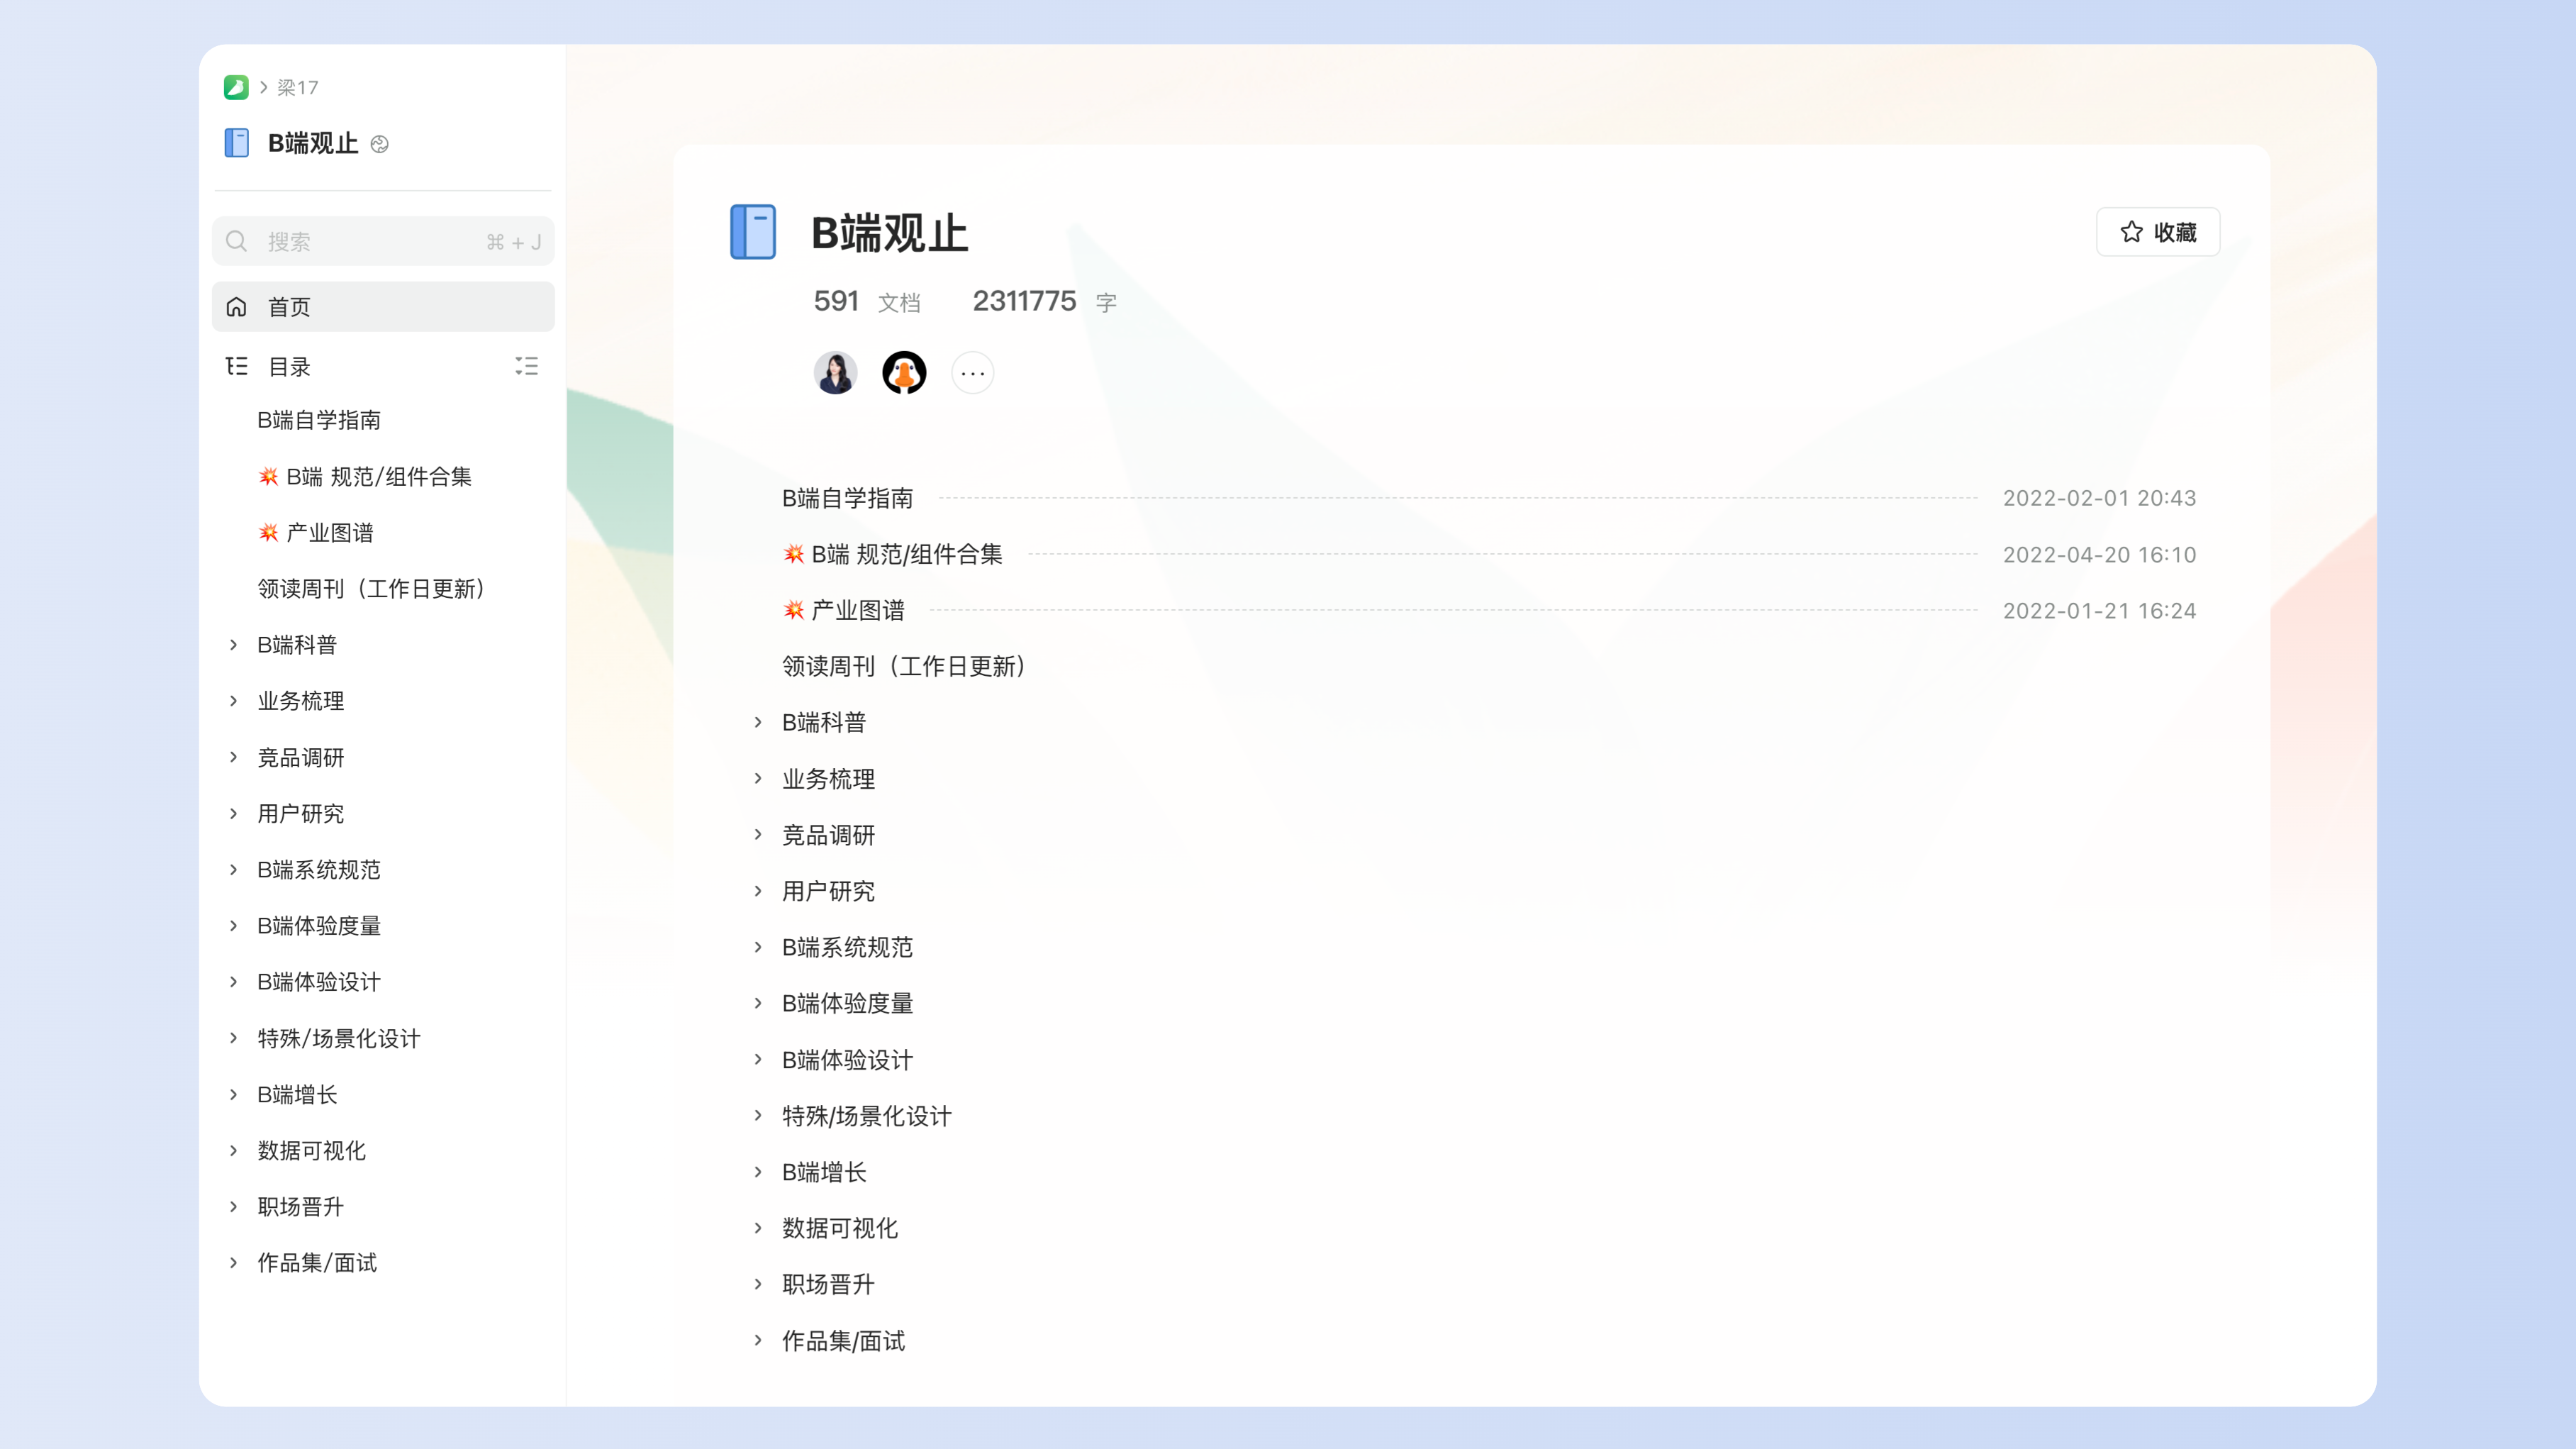Image resolution: width=2576 pixels, height=1449 pixels.
Task: Click the large book icon in header
Action: (x=753, y=232)
